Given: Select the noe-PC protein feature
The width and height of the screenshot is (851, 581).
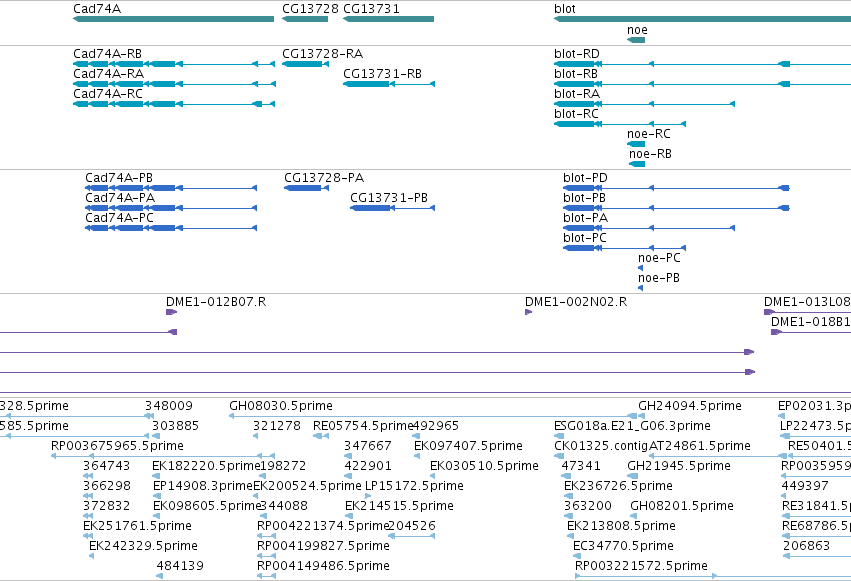Looking at the screenshot, I should click(640, 268).
